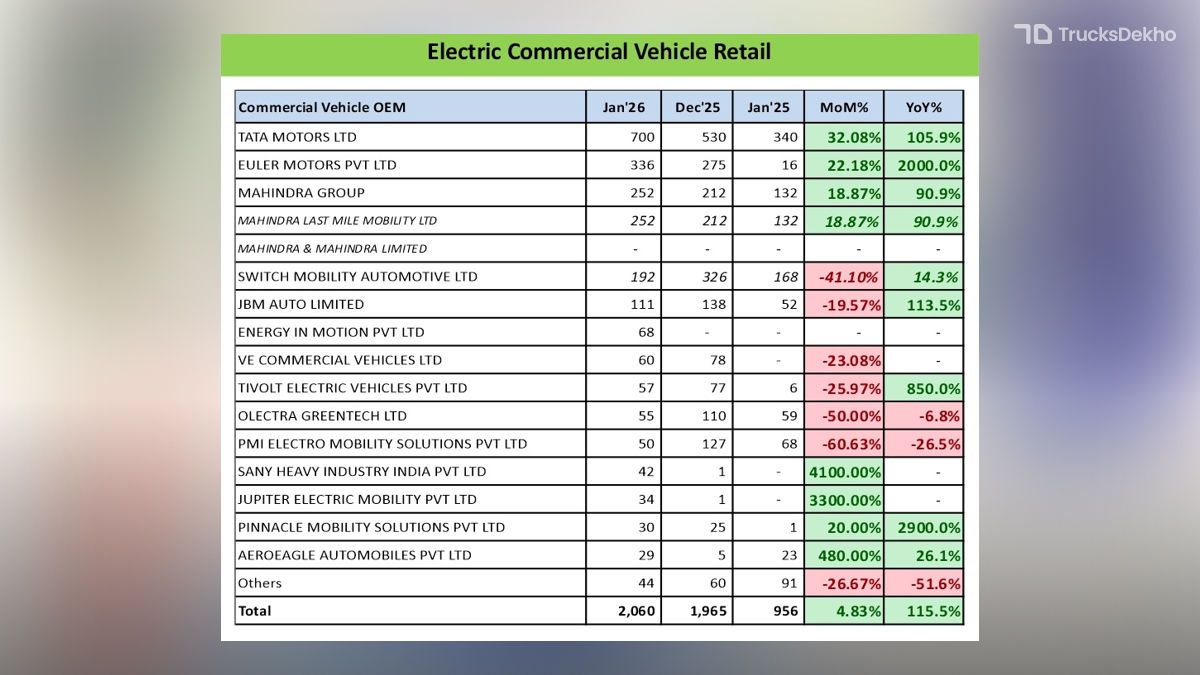Select PMI Electro YoY value -26.5%
1200x675 pixels.
pyautogui.click(x=938, y=444)
